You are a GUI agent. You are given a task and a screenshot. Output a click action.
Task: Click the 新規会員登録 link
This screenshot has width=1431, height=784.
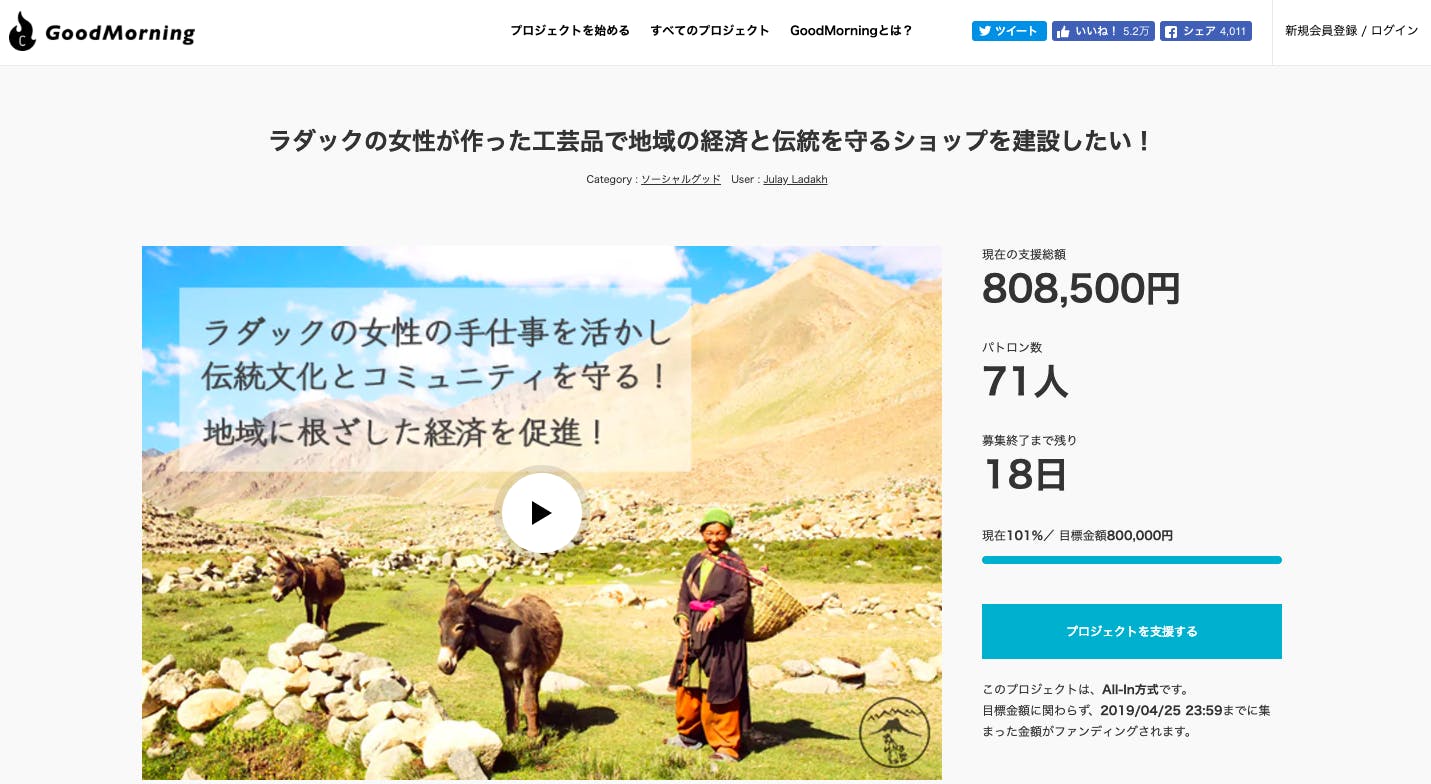(x=1321, y=31)
